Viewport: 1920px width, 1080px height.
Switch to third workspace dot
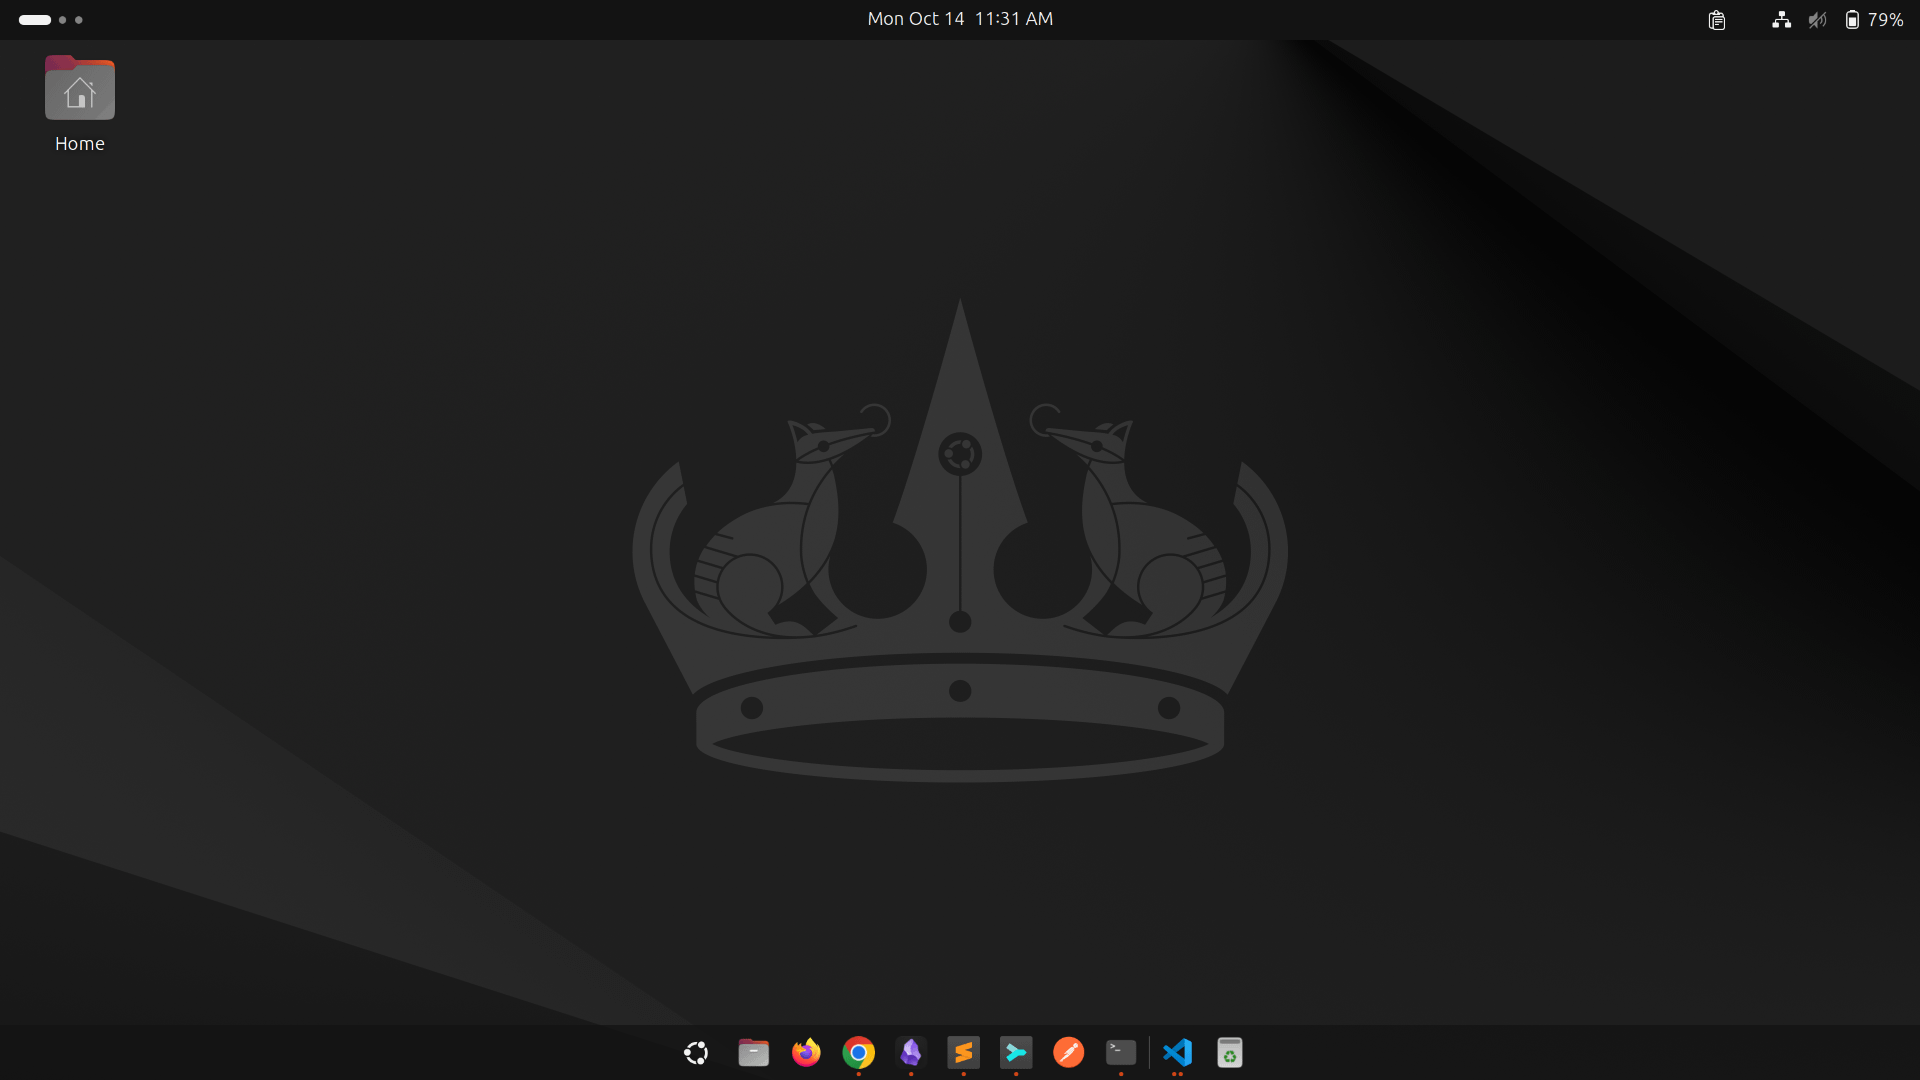79,20
